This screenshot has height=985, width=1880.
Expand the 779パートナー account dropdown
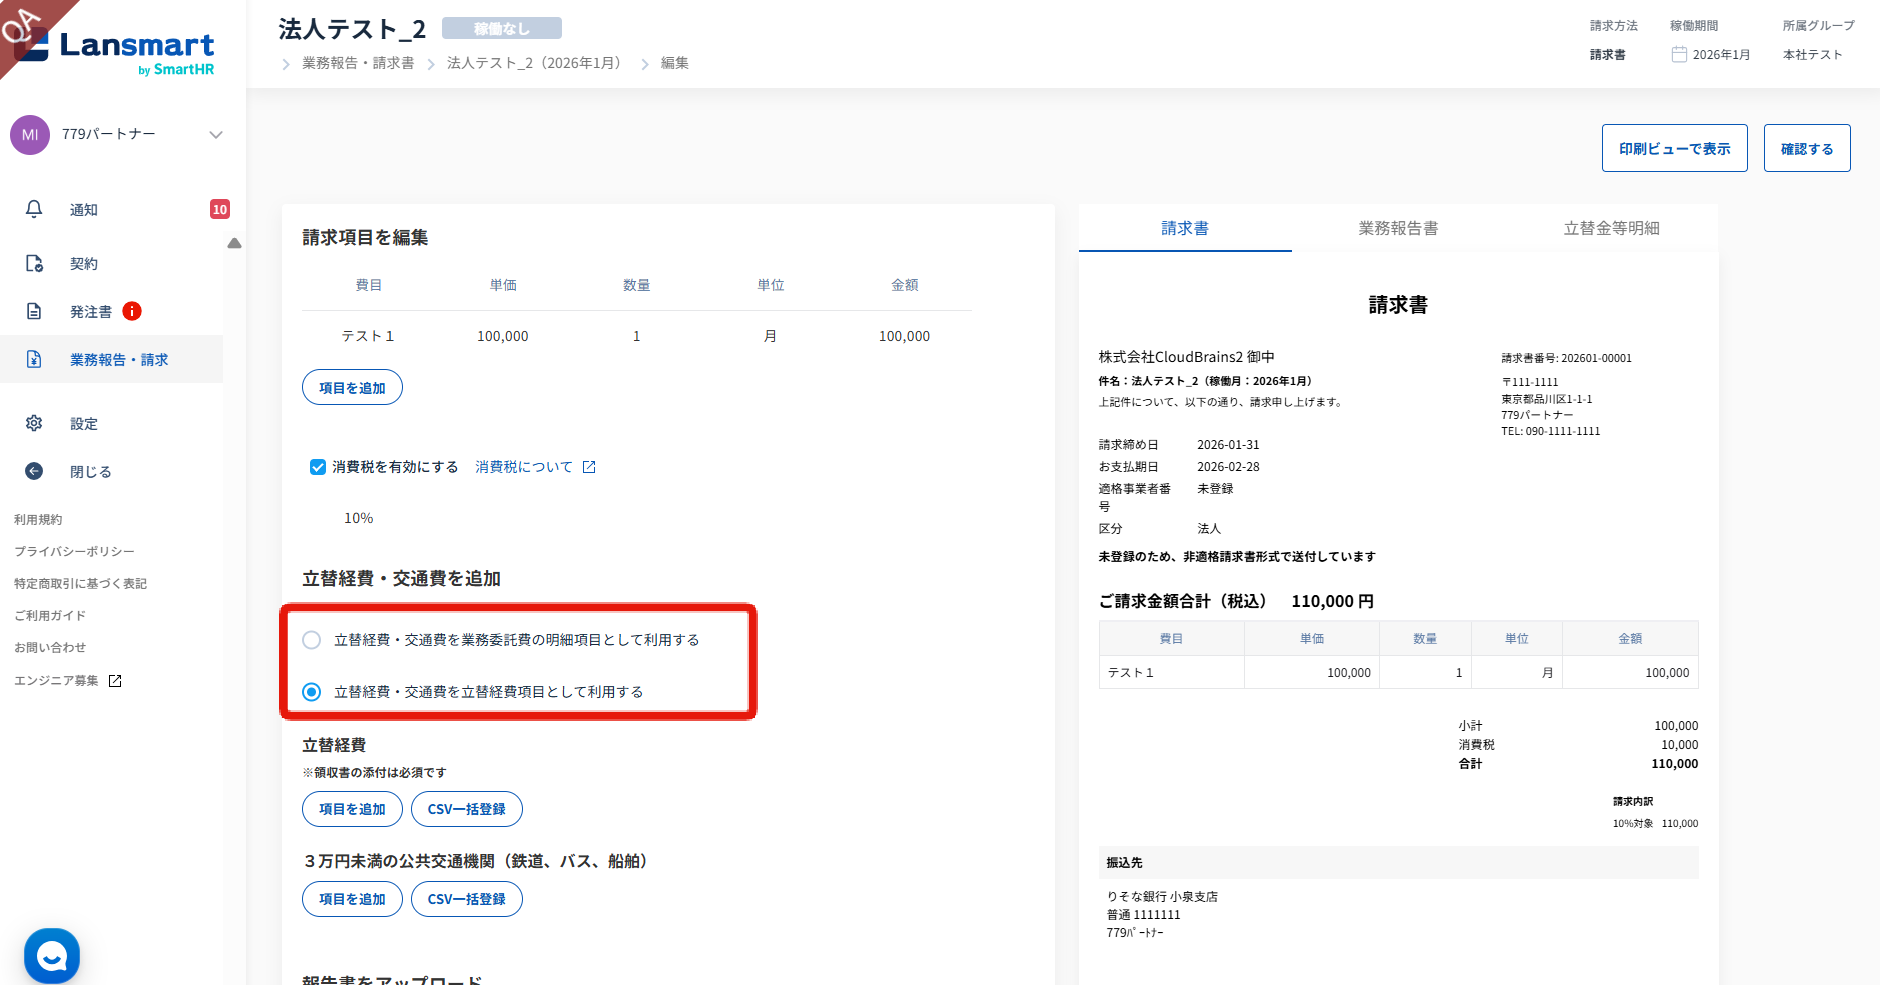(x=215, y=135)
